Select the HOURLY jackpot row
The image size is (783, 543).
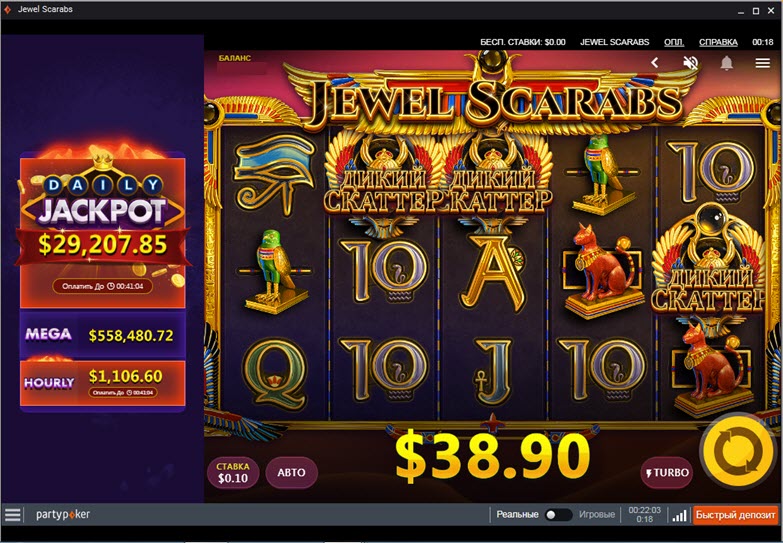coord(102,383)
